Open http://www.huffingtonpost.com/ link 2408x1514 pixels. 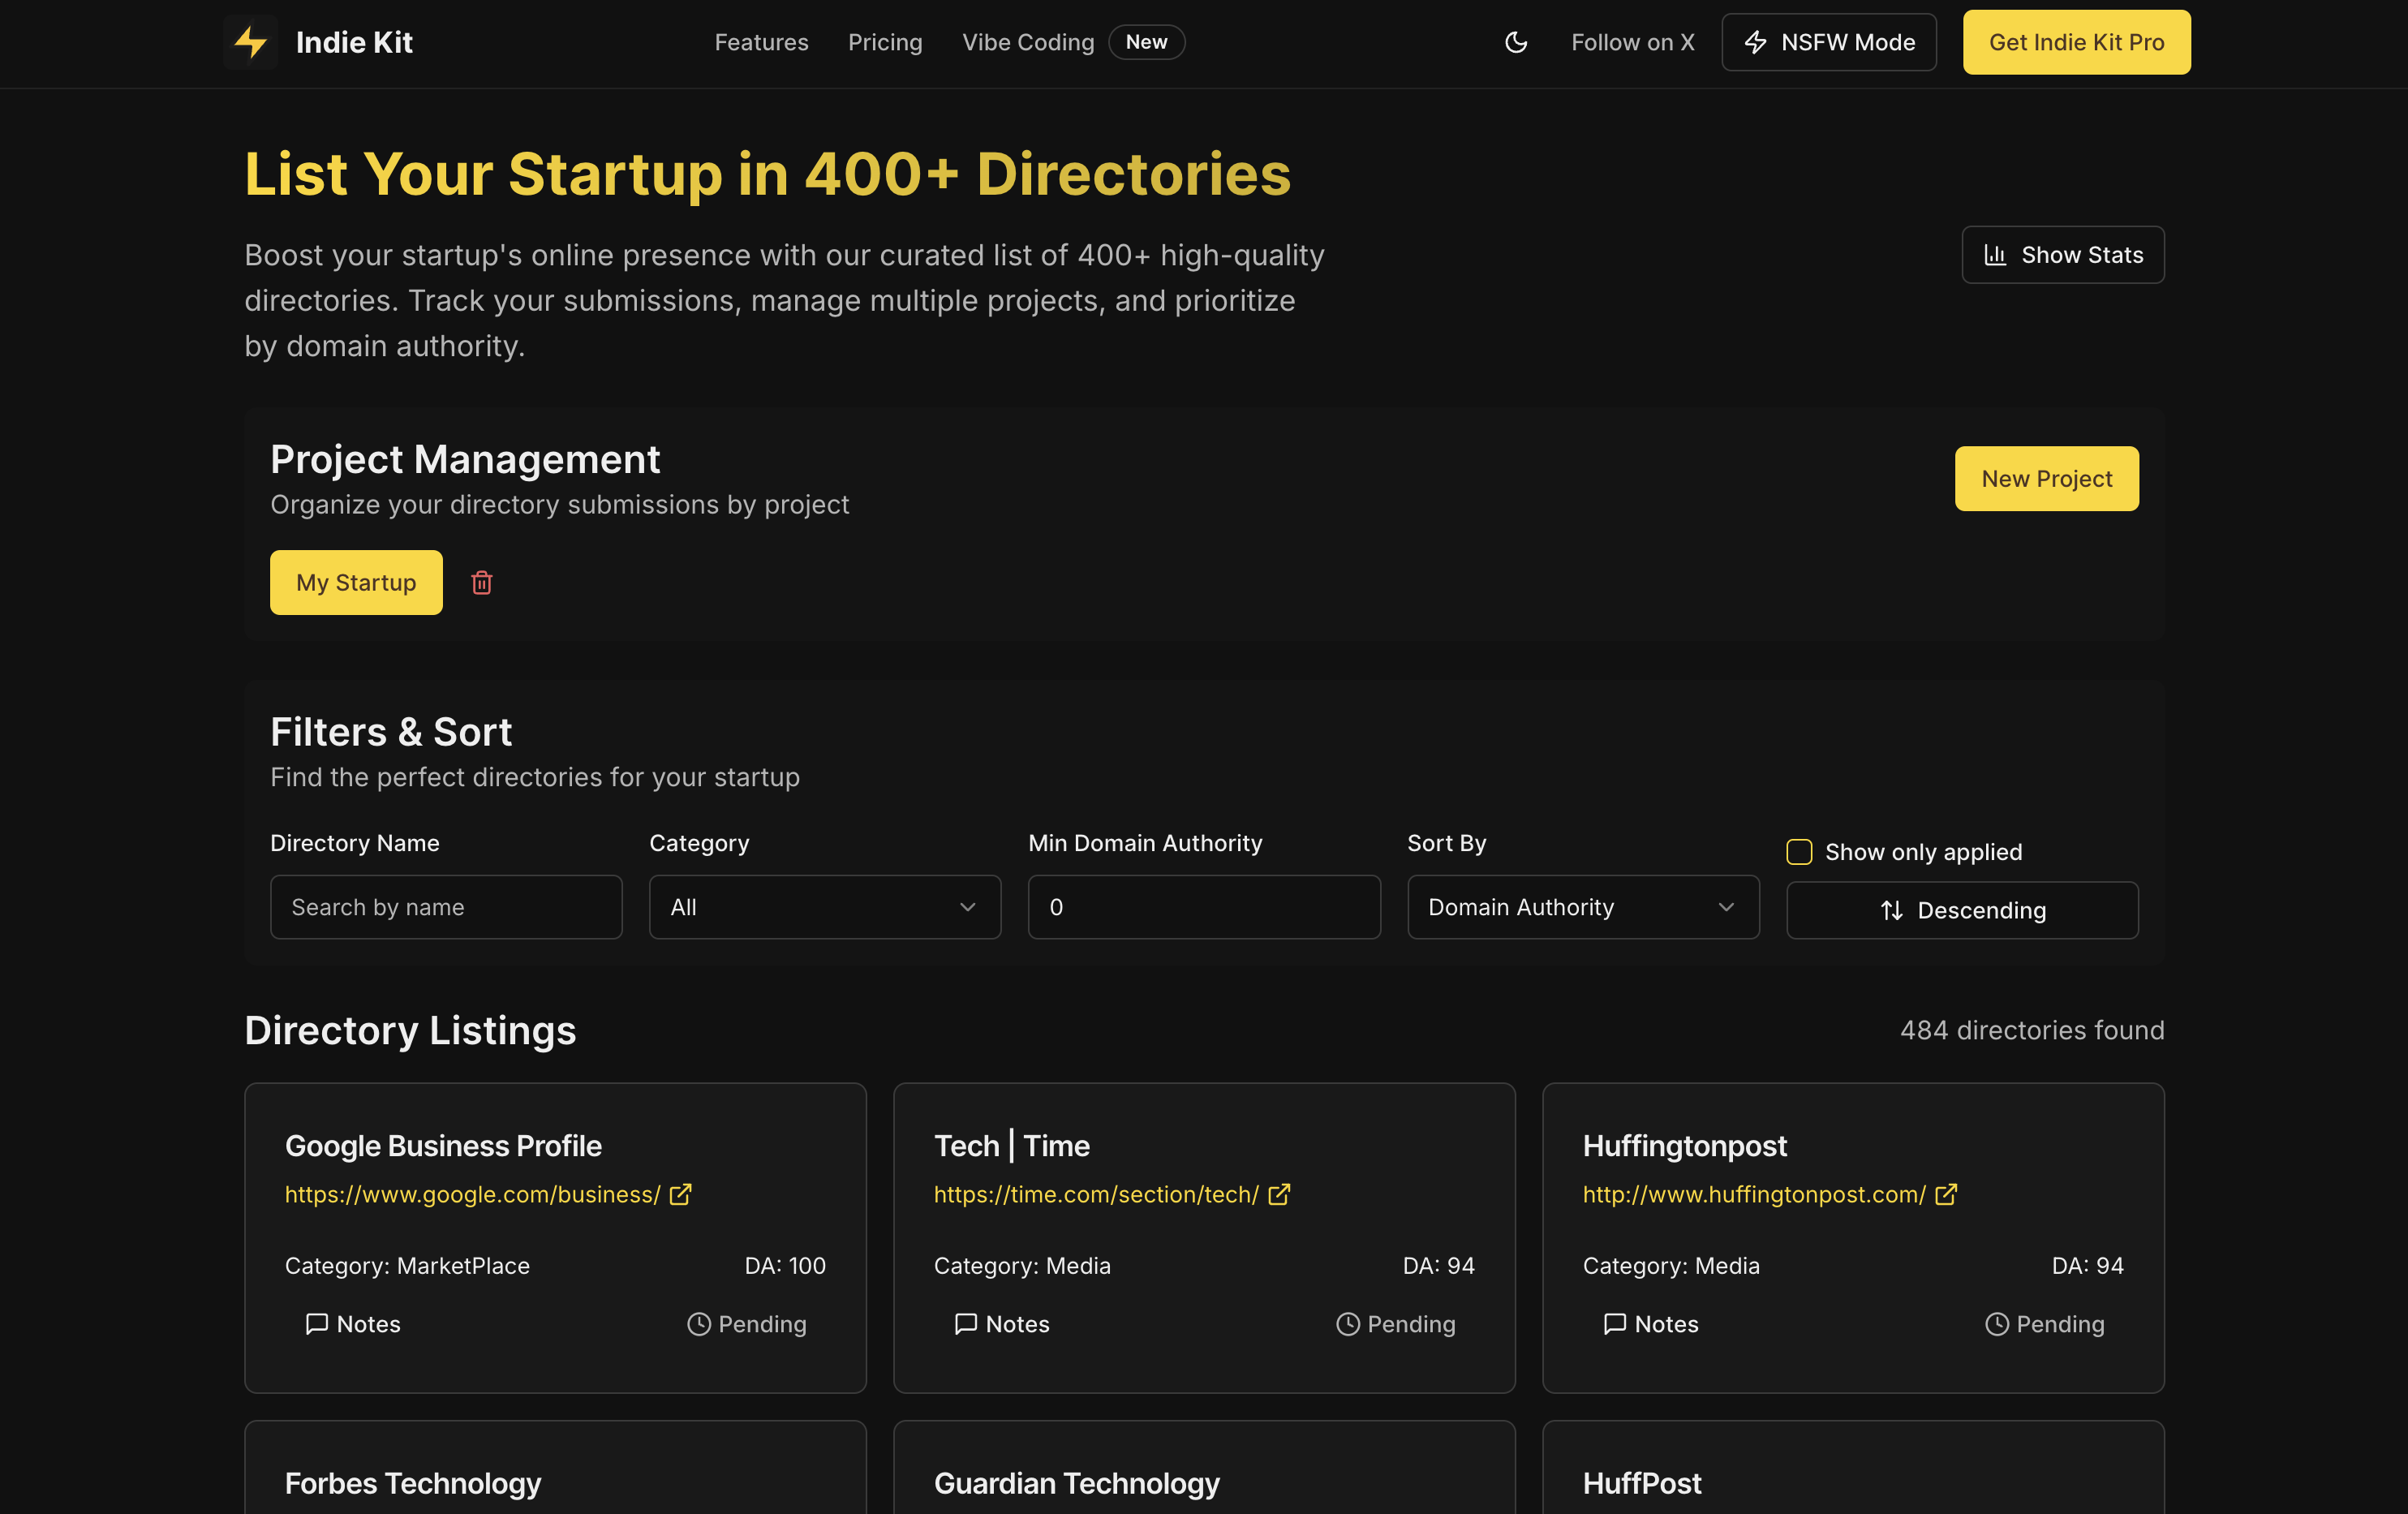(1754, 1194)
